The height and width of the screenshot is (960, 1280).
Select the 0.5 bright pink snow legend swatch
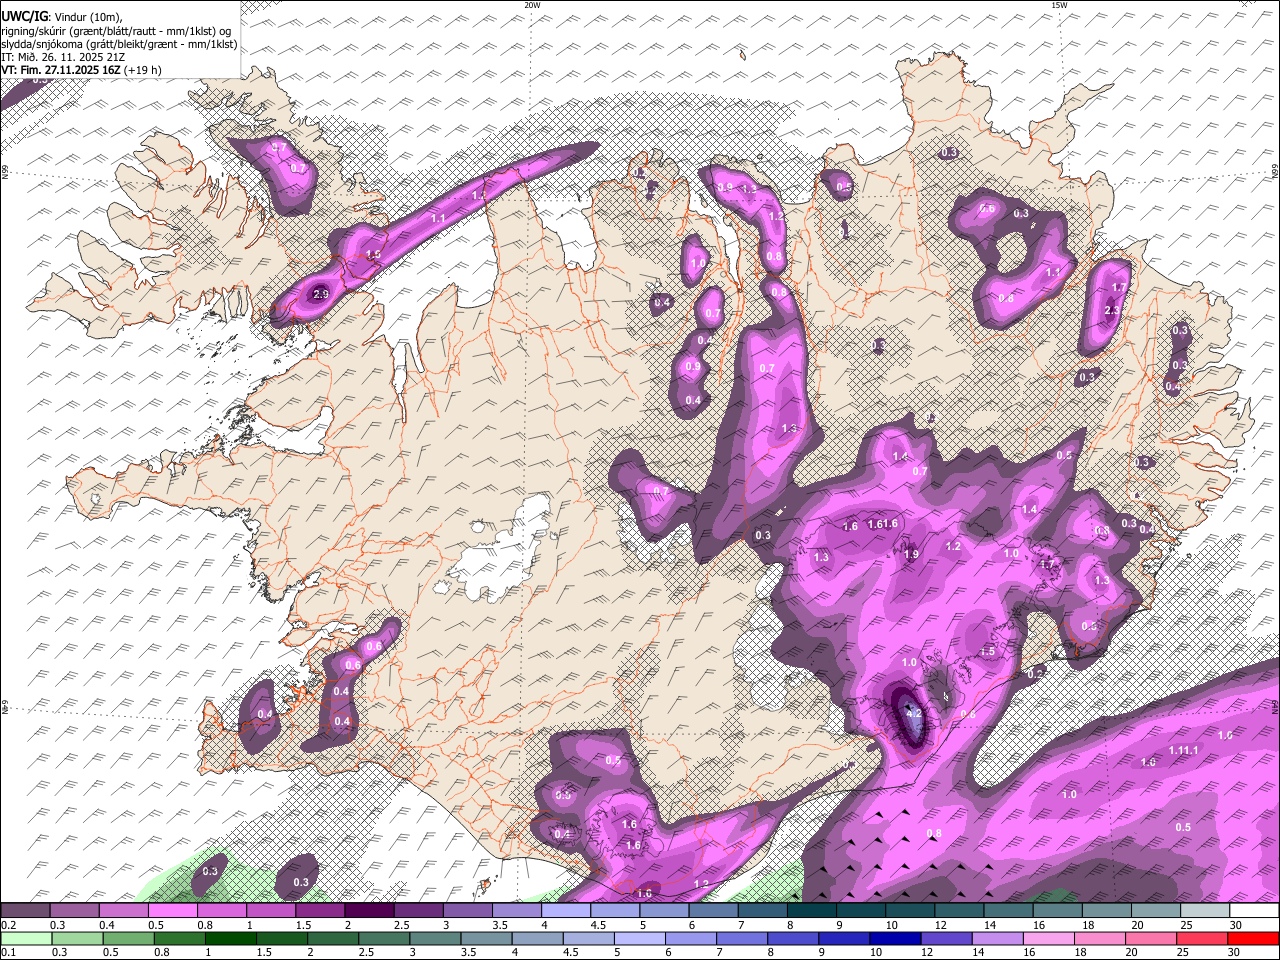(x=173, y=911)
